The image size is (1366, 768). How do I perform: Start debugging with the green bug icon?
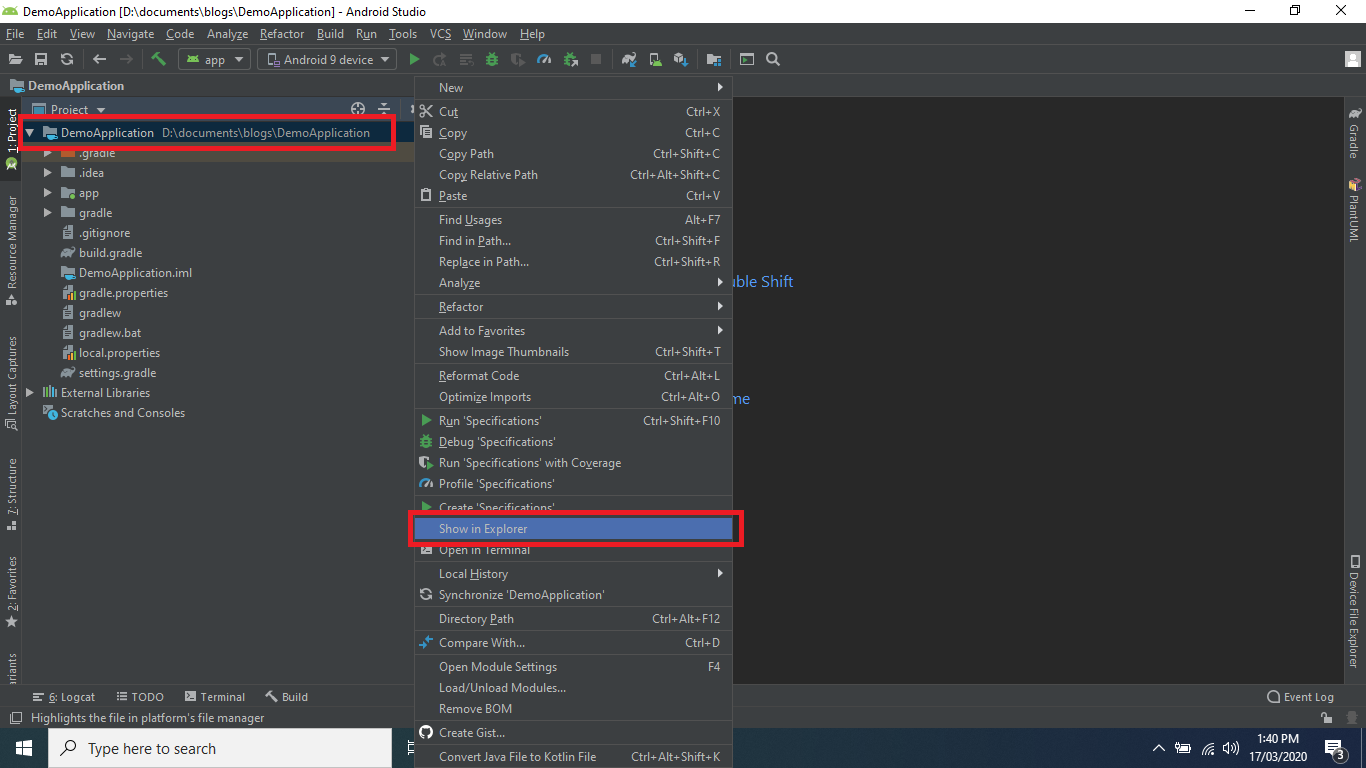point(492,60)
